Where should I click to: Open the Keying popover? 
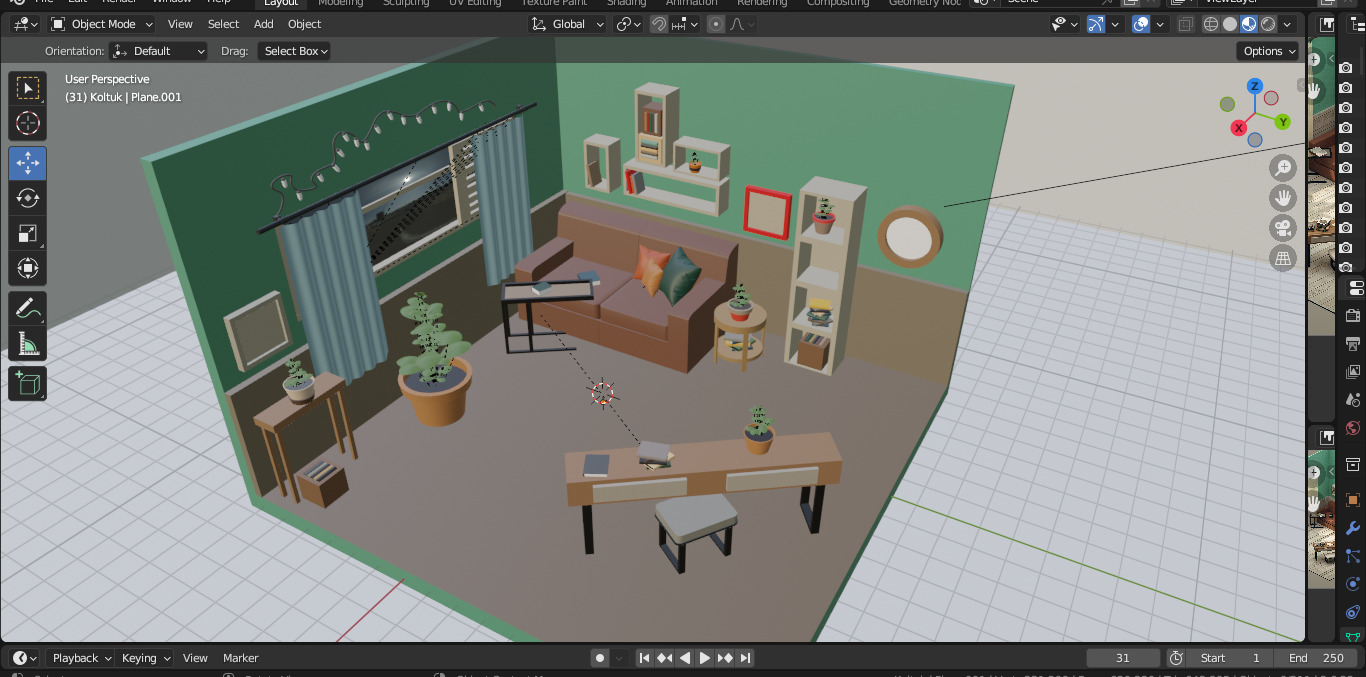tap(145, 658)
